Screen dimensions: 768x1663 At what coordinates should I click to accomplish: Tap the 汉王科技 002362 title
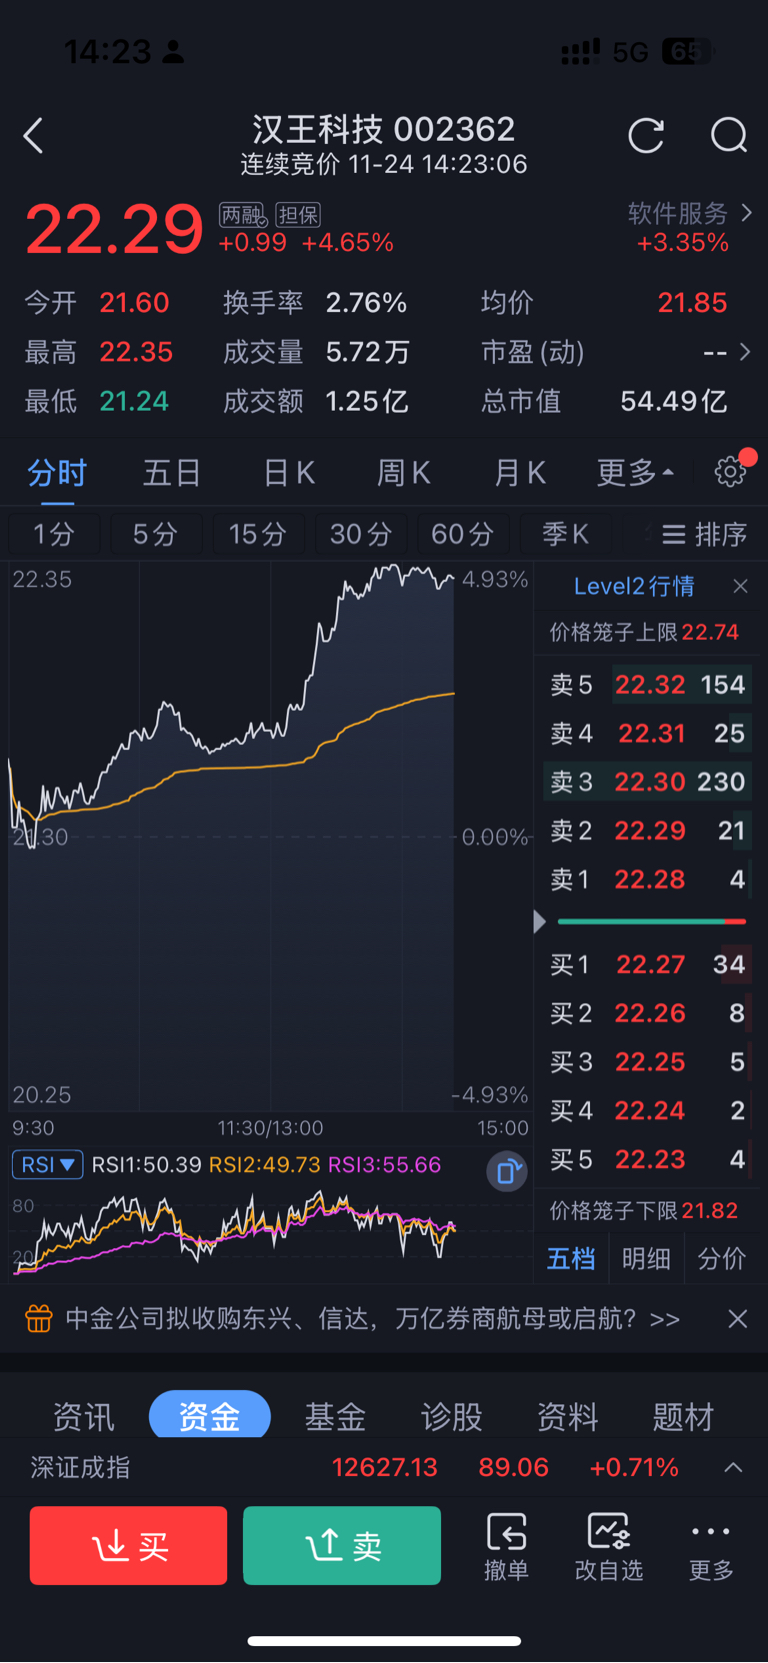pyautogui.click(x=383, y=129)
